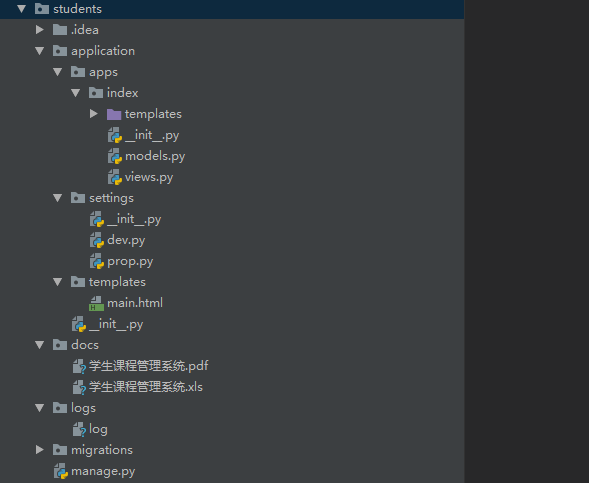Collapse the students root folder arrow
The height and width of the screenshot is (483, 589).
(21, 9)
